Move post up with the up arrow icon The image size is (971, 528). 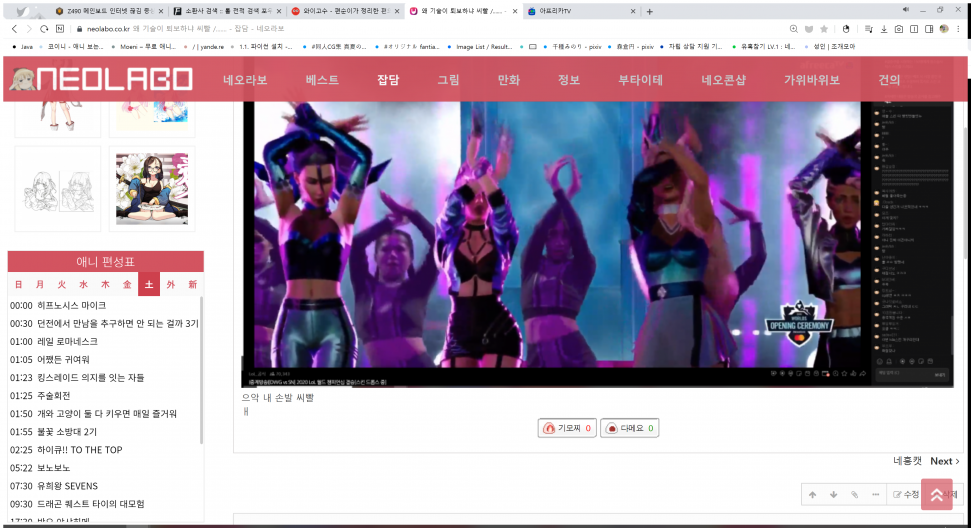click(x=812, y=495)
